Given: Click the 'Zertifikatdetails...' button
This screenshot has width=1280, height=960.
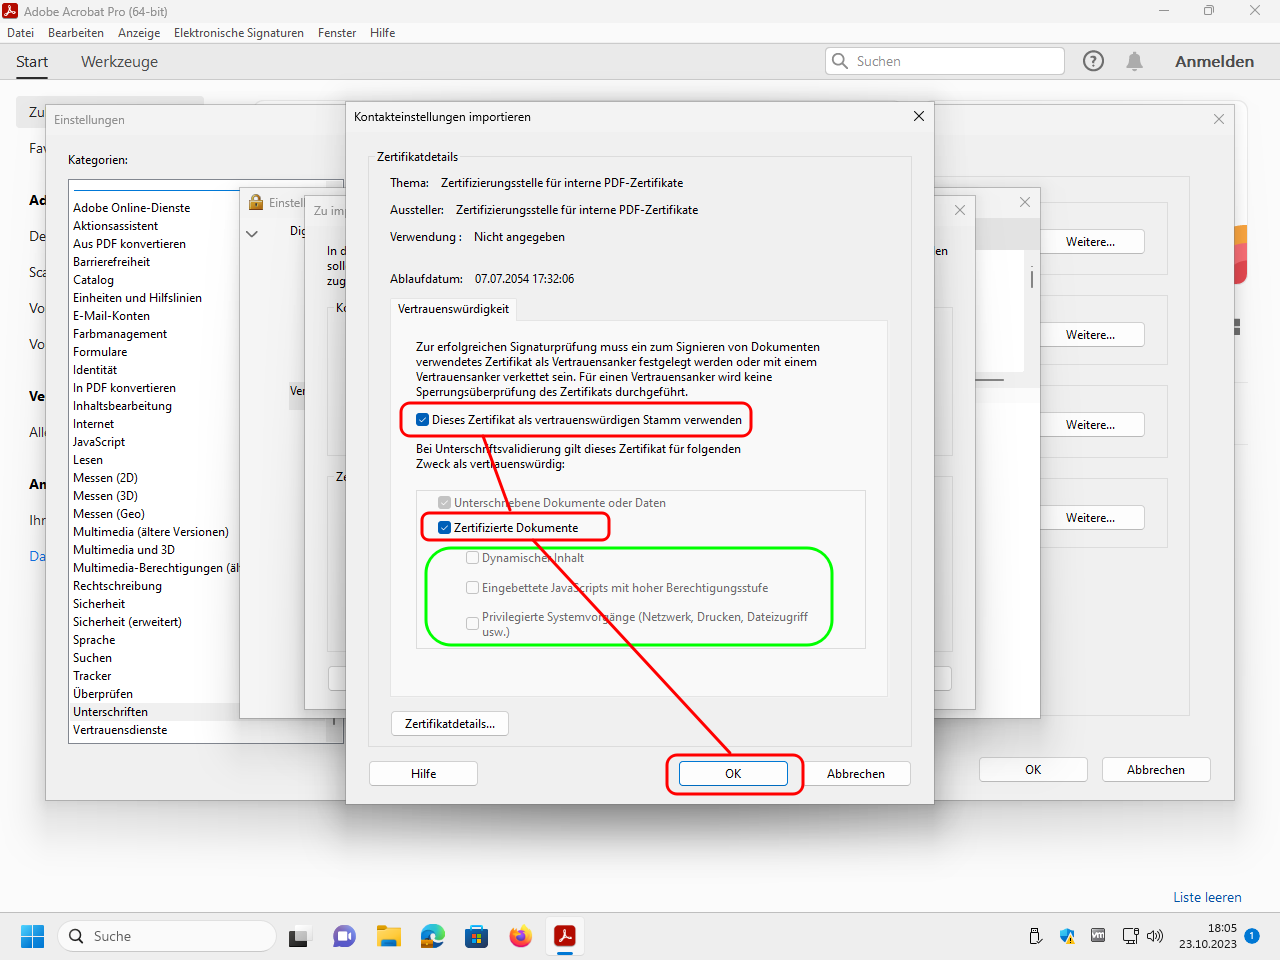Looking at the screenshot, I should pos(449,724).
